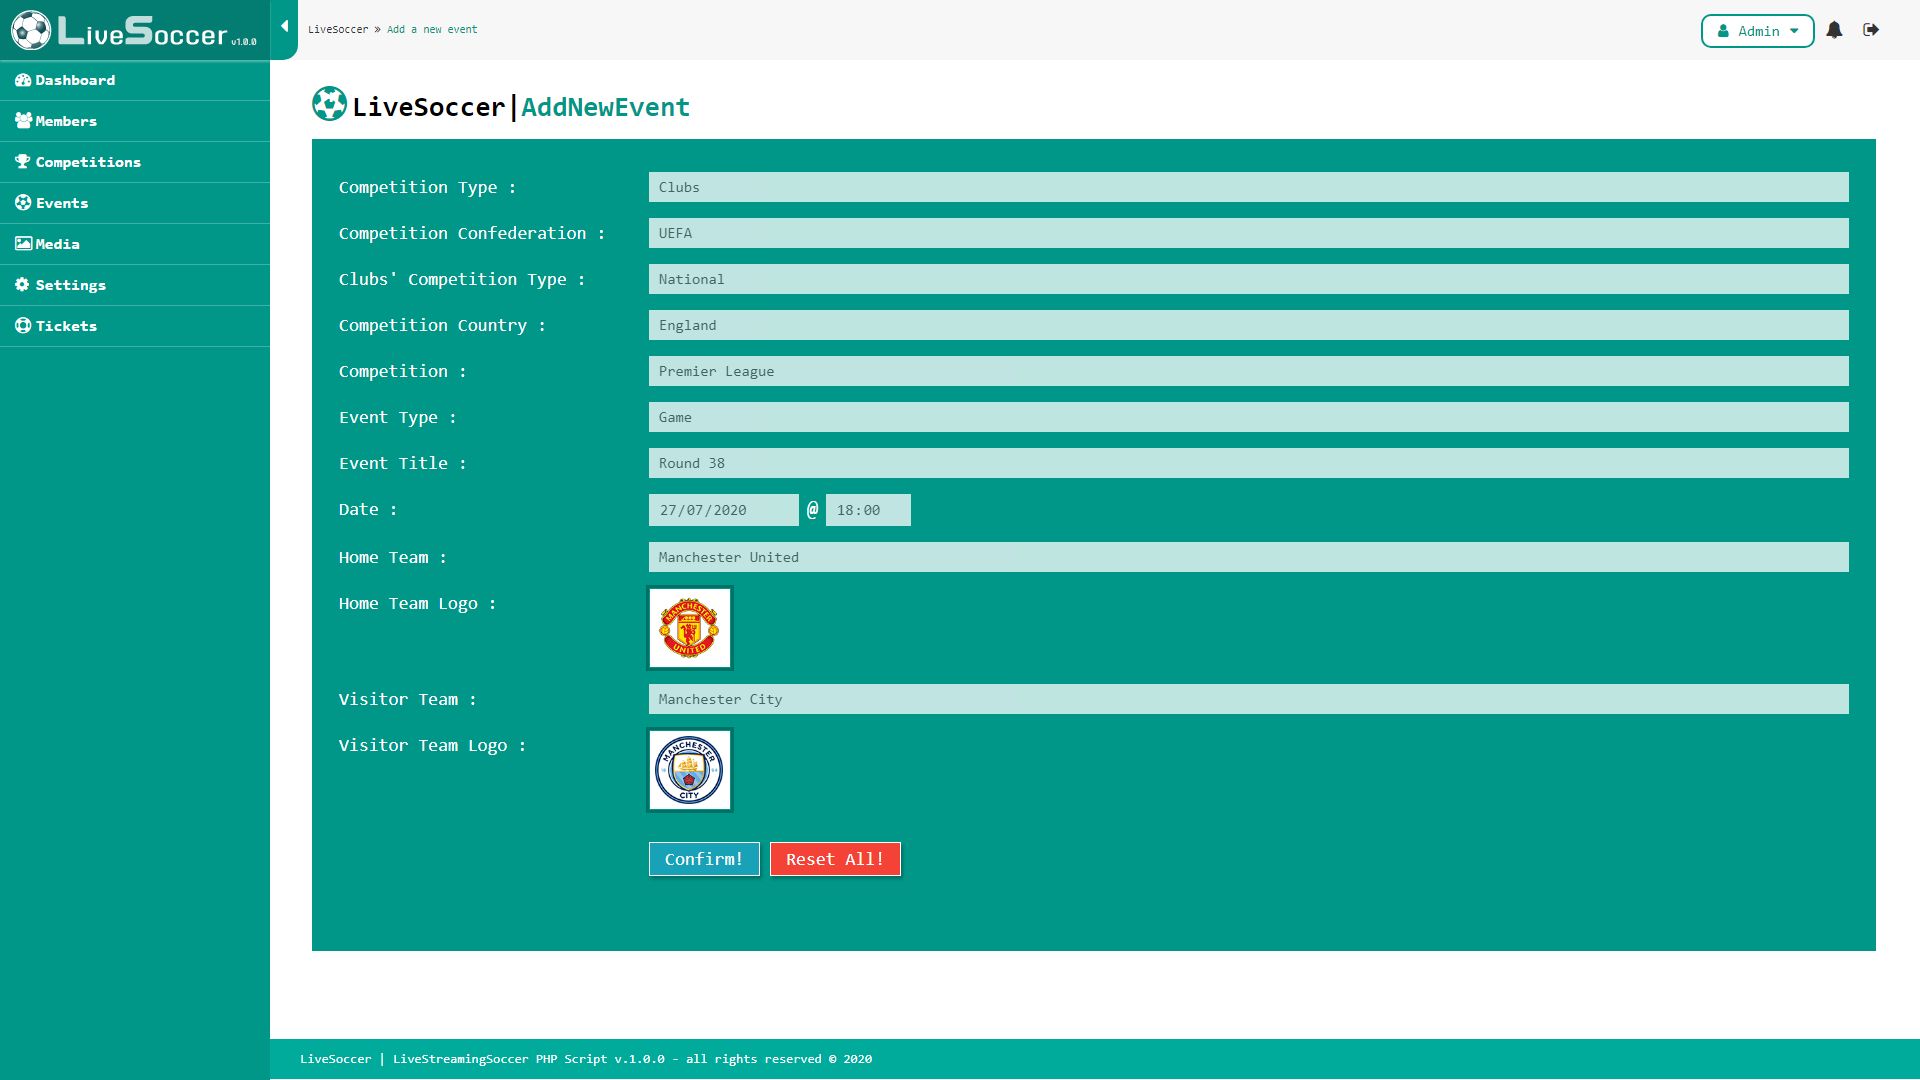This screenshot has width=1920, height=1080.
Task: Click the Manchester City logo thumbnail
Action: tap(689, 770)
